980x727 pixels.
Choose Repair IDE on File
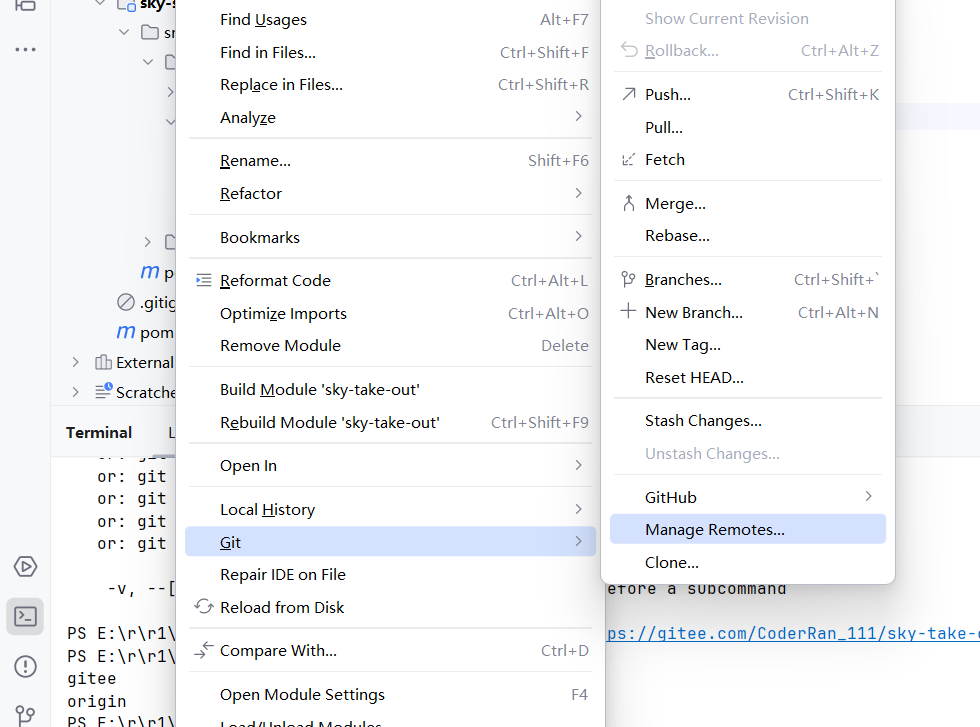point(391,574)
